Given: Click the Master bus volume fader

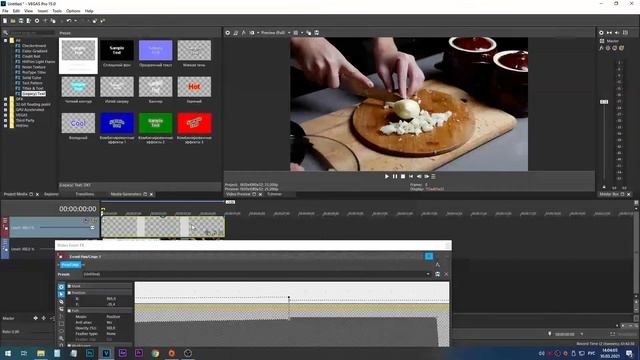Looking at the screenshot, I should 604,102.
